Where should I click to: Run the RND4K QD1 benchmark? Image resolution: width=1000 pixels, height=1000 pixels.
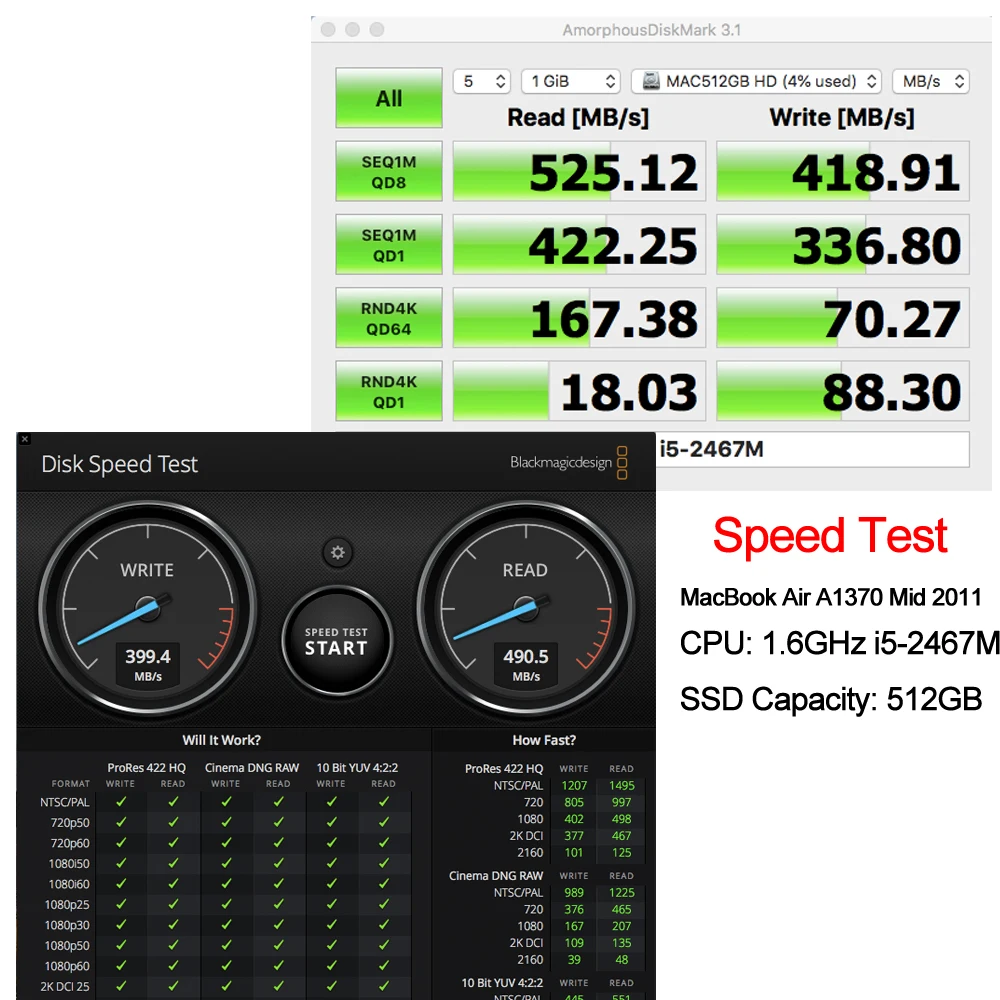(x=388, y=391)
